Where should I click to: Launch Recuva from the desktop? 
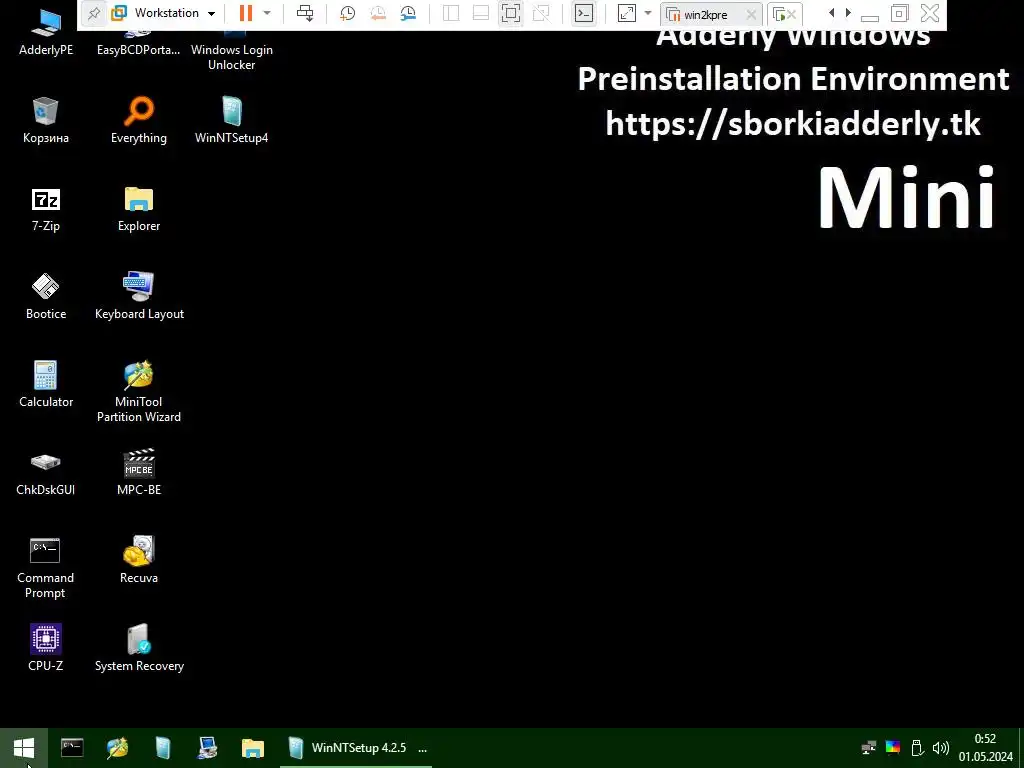click(138, 560)
